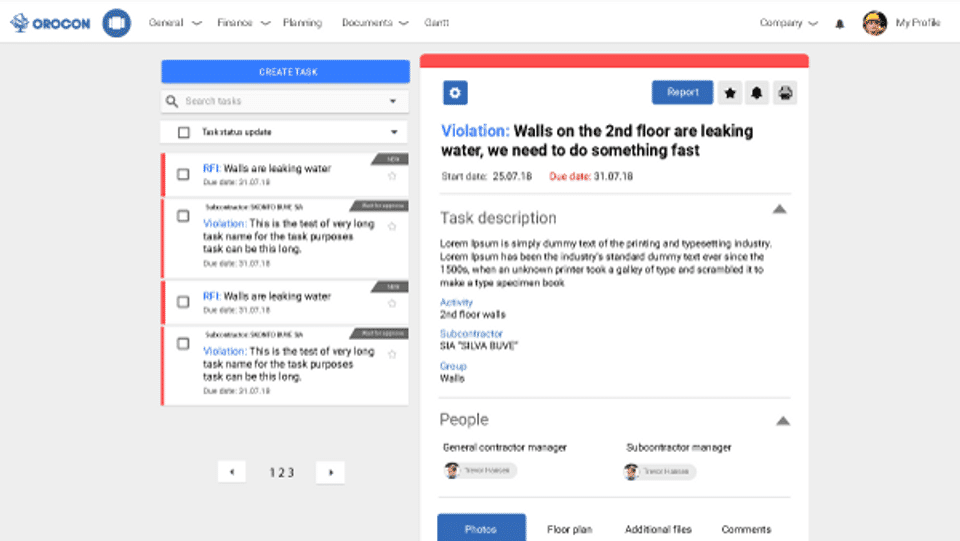The width and height of the screenshot is (960, 541).
Task: Check the first RFI task checkbox
Action: point(183,174)
